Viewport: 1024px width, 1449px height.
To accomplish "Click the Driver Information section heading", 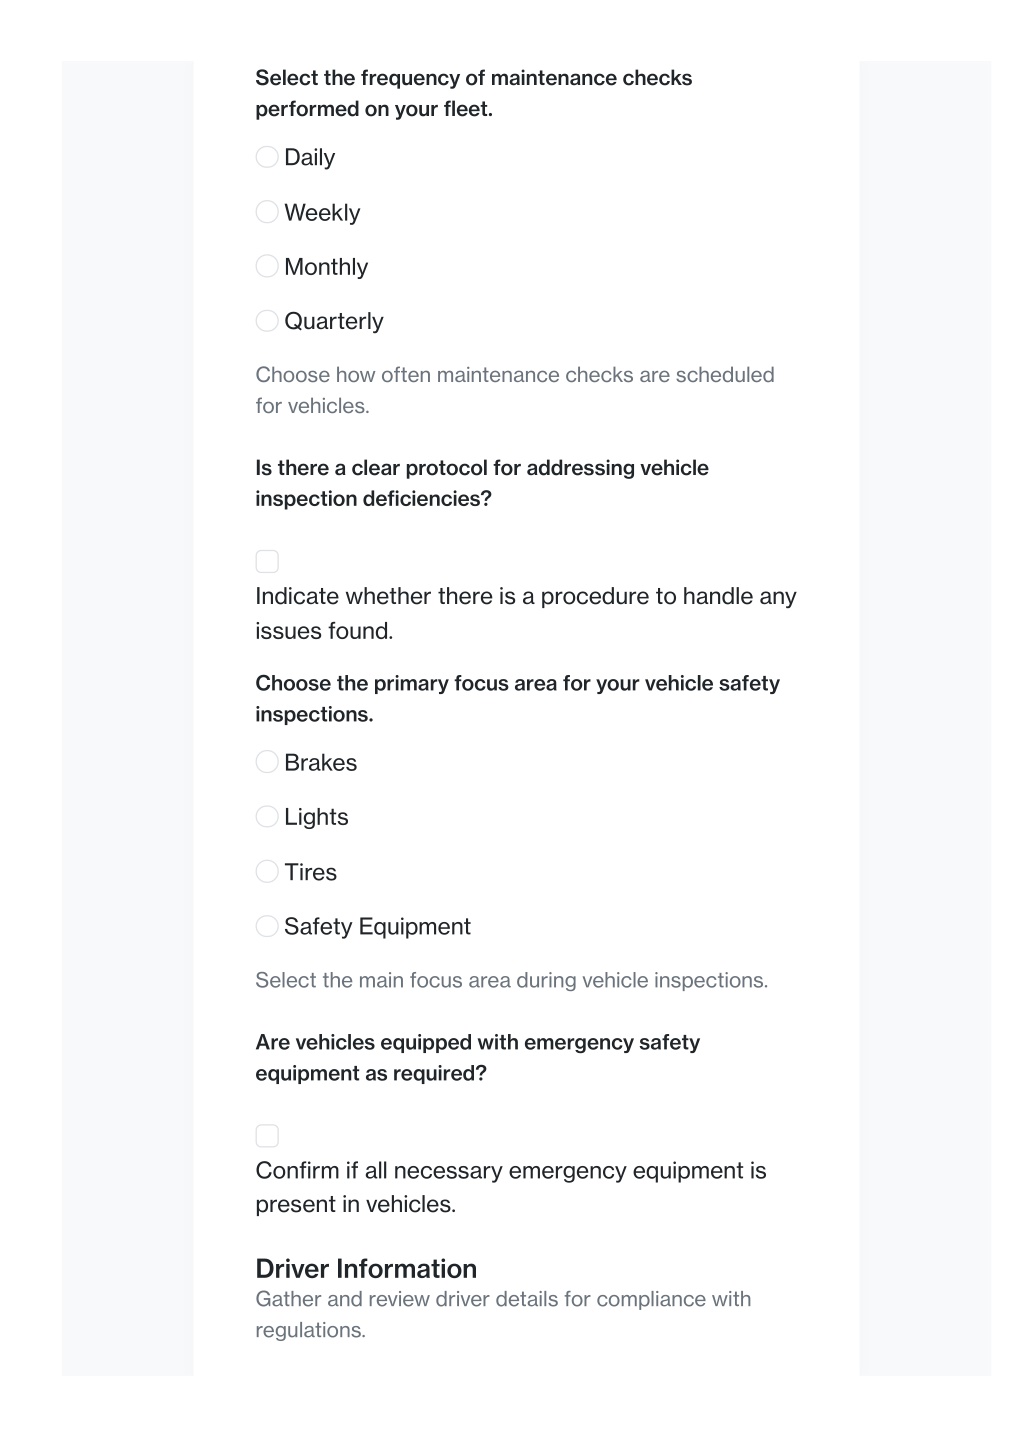I will coord(366,1268).
